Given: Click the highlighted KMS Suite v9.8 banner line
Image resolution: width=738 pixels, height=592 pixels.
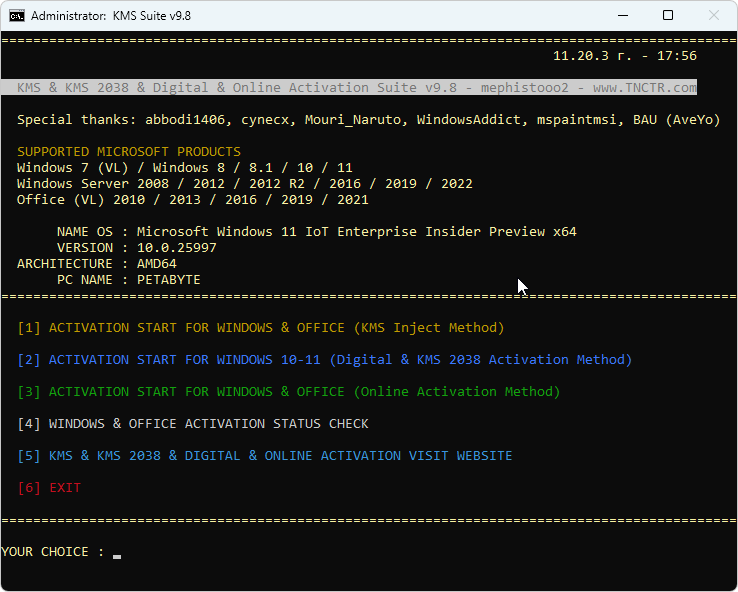Looking at the screenshot, I should (x=349, y=88).
